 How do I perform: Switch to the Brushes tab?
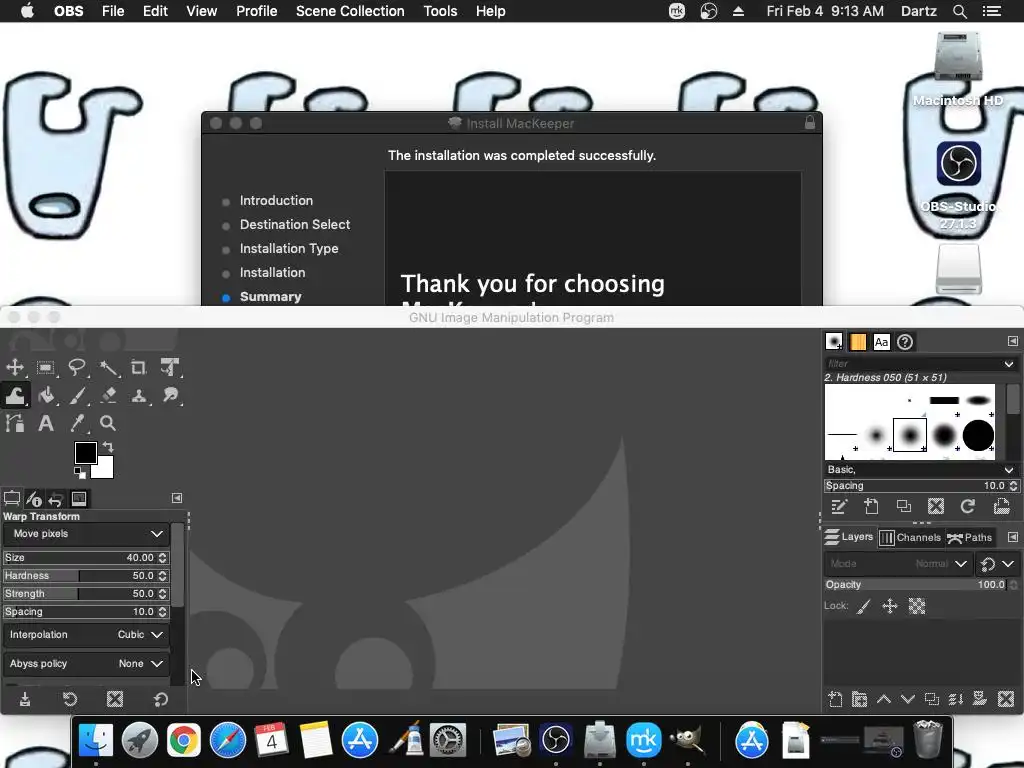tap(834, 342)
